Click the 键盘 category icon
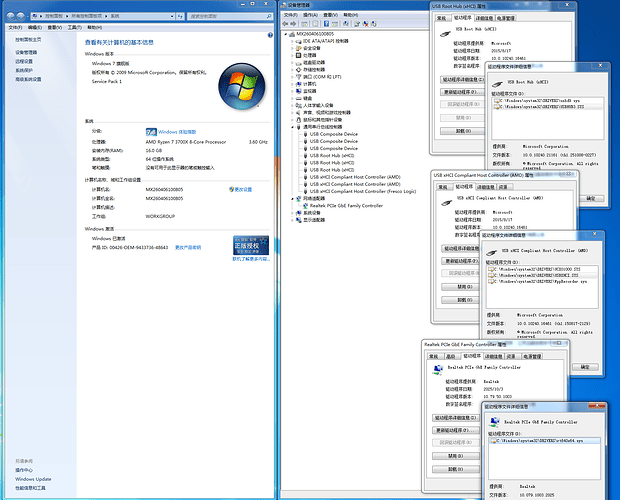Image resolution: width=620 pixels, height=500 pixels. pyautogui.click(x=299, y=98)
